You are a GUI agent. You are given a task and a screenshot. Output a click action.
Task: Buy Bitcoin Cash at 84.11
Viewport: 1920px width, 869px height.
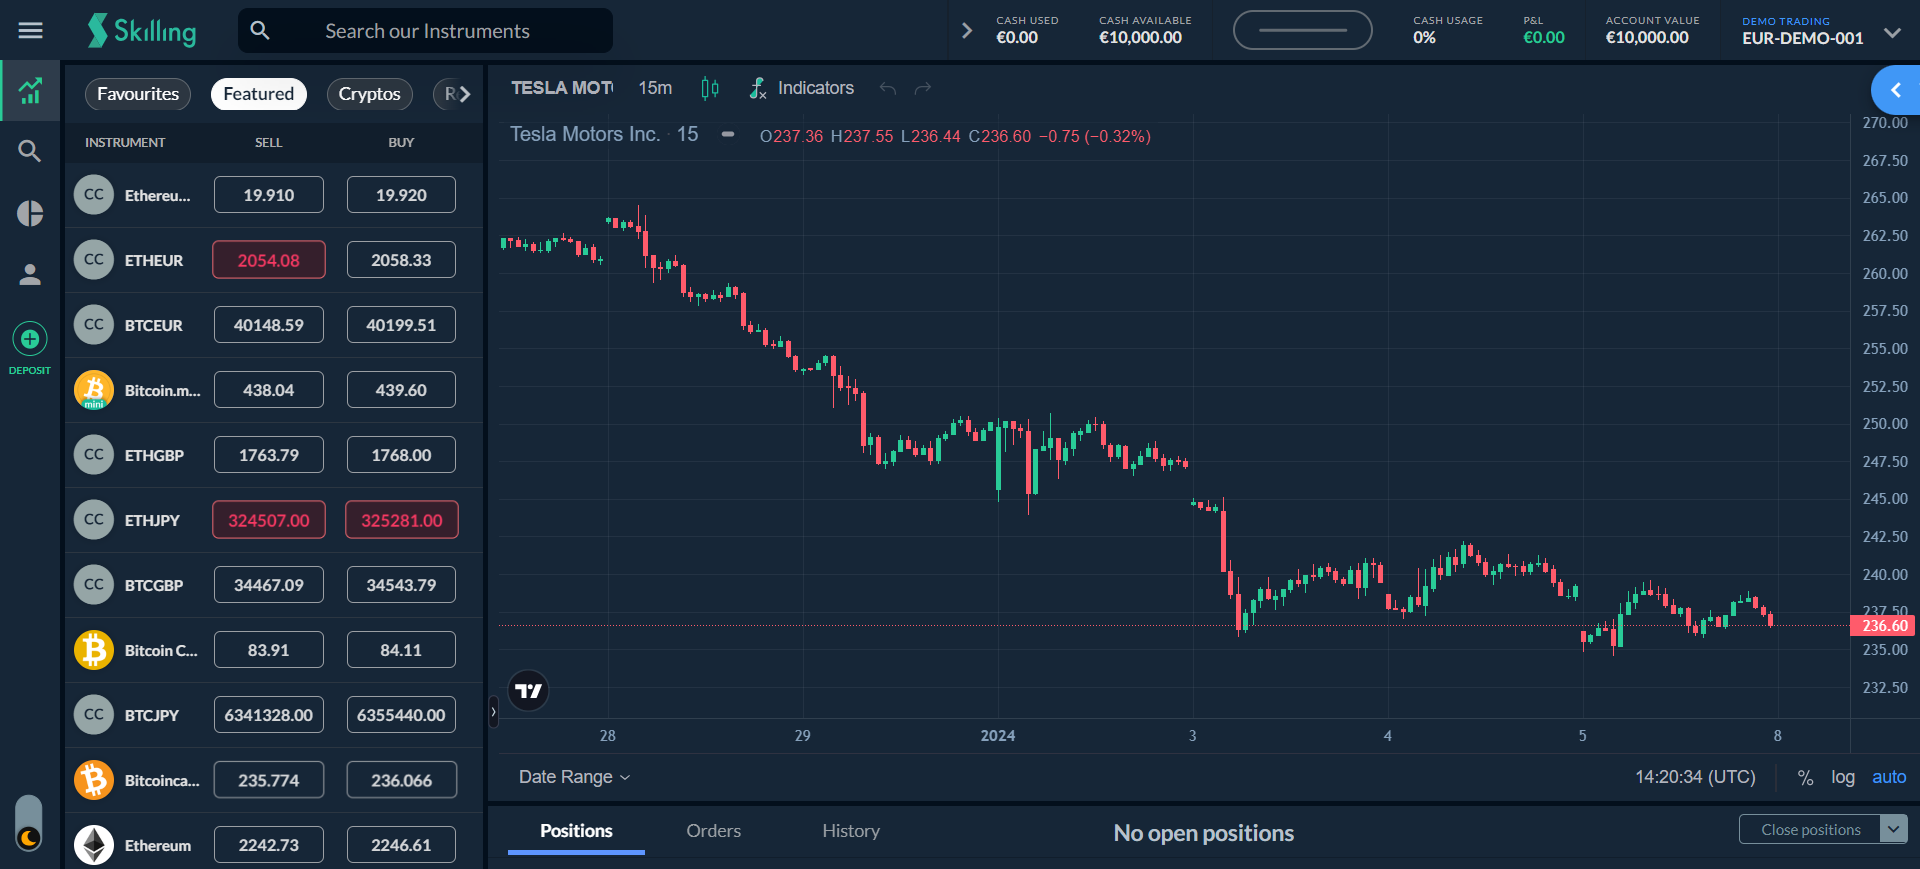(401, 650)
